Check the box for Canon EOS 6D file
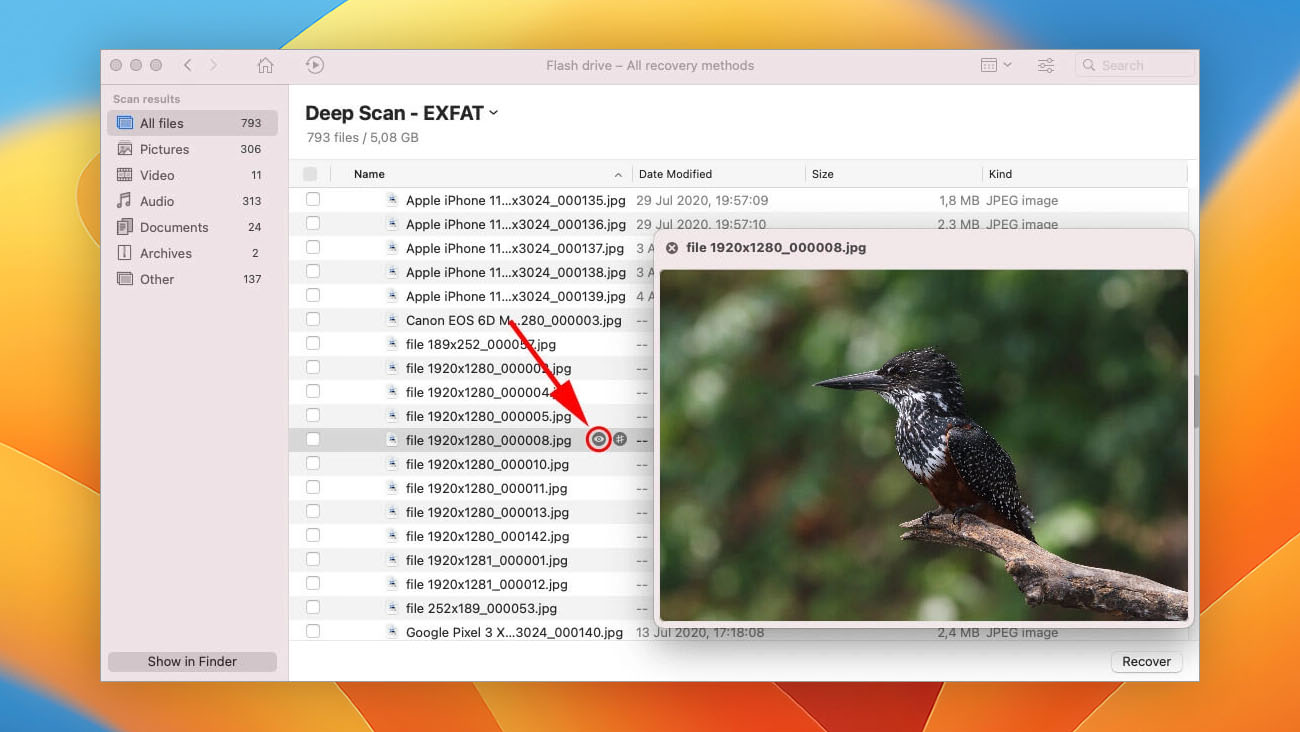Viewport: 1300px width, 732px height. 313,319
